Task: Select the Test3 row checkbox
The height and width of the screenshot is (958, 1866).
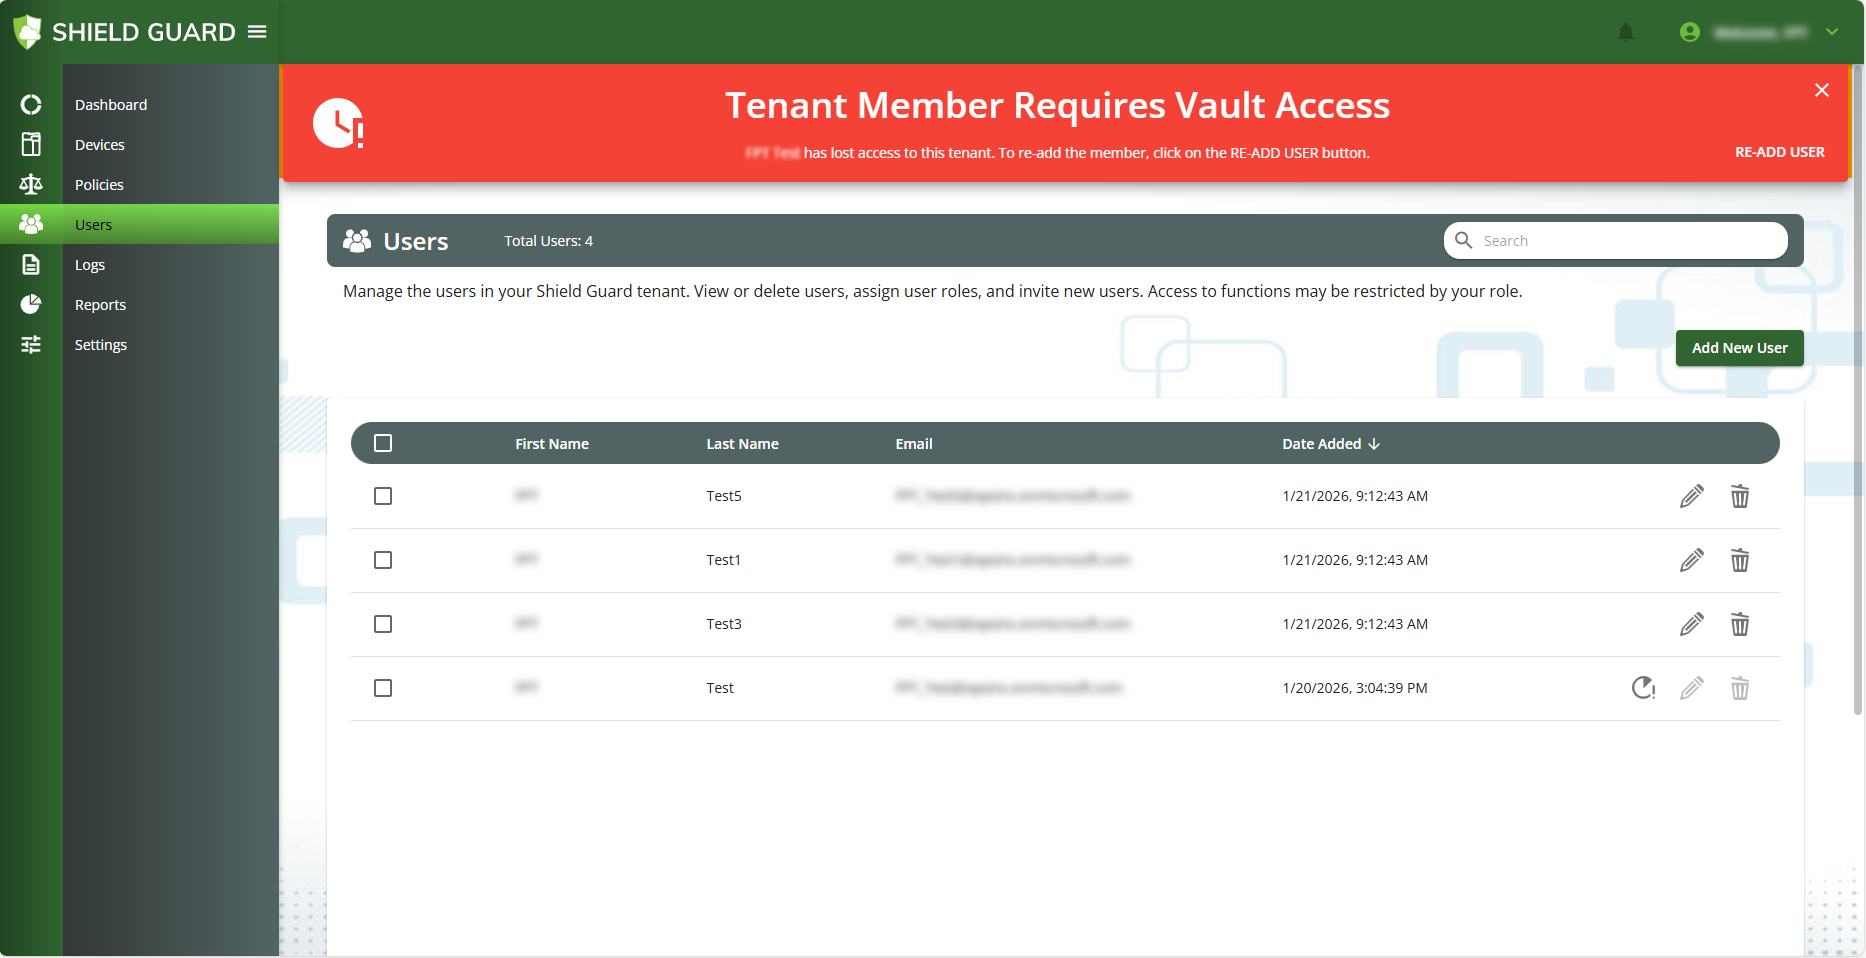Action: tap(383, 624)
